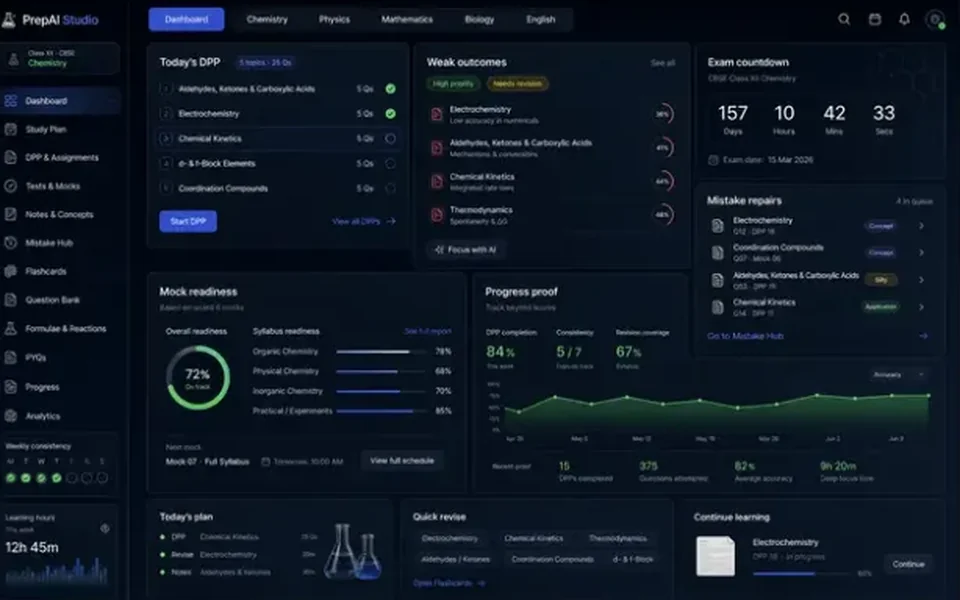Toggle Thursday weekly consistency check
Viewport: 960px width, 600px height.
point(56,478)
